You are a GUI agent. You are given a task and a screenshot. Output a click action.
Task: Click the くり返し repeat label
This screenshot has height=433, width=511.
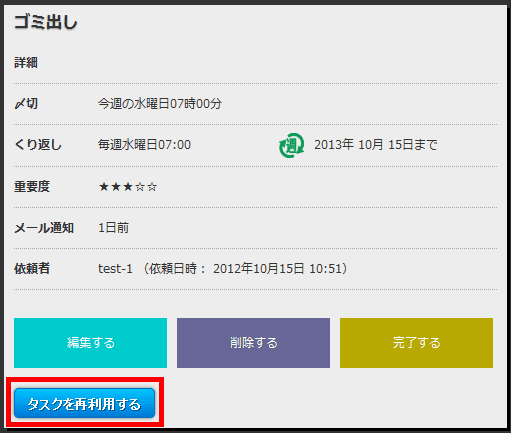click(38, 145)
